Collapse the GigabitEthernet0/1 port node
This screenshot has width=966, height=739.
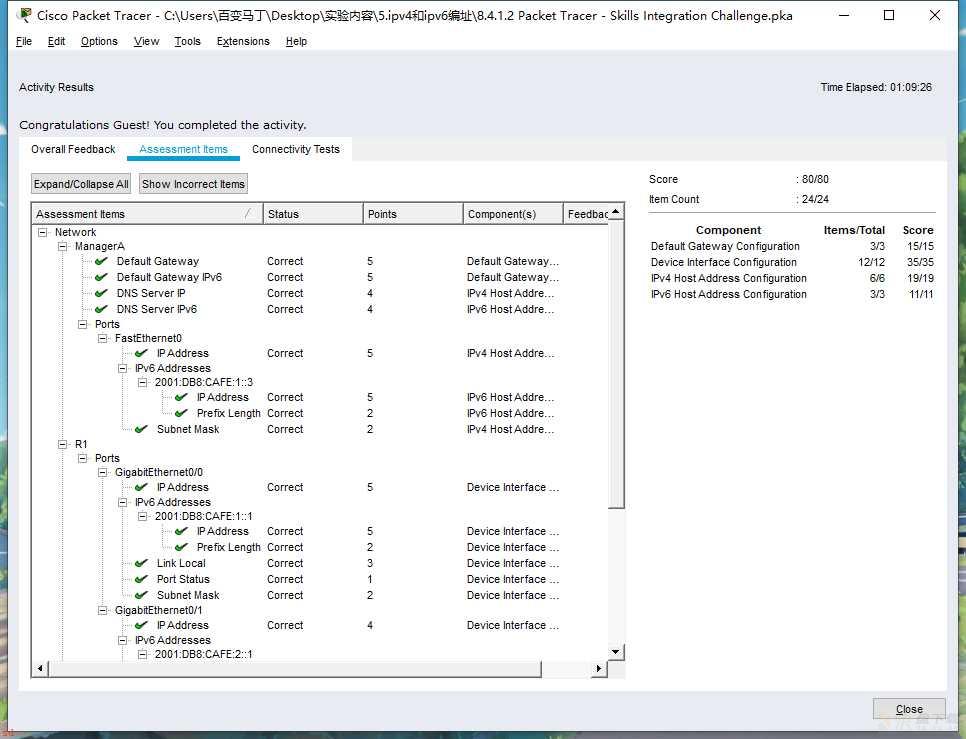pos(103,610)
